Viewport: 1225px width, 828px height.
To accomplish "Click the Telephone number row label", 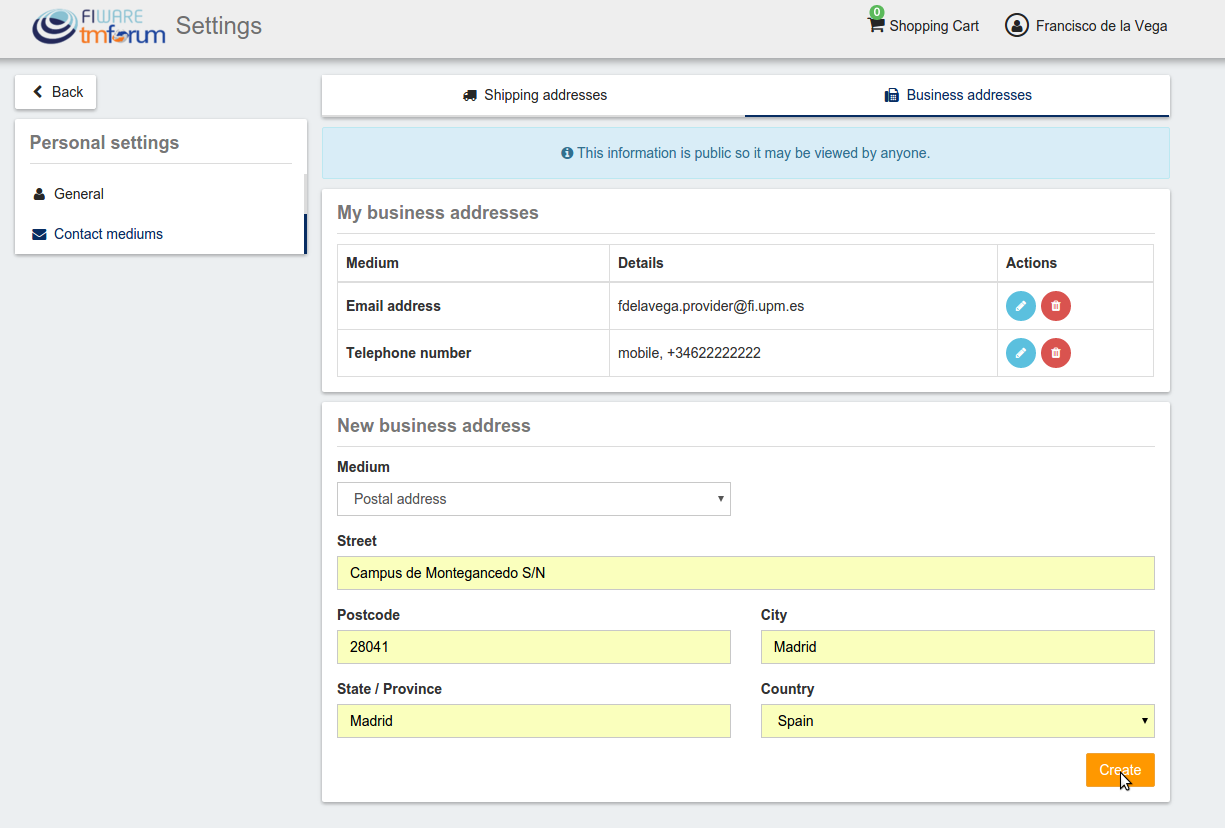I will pyautogui.click(x=408, y=353).
